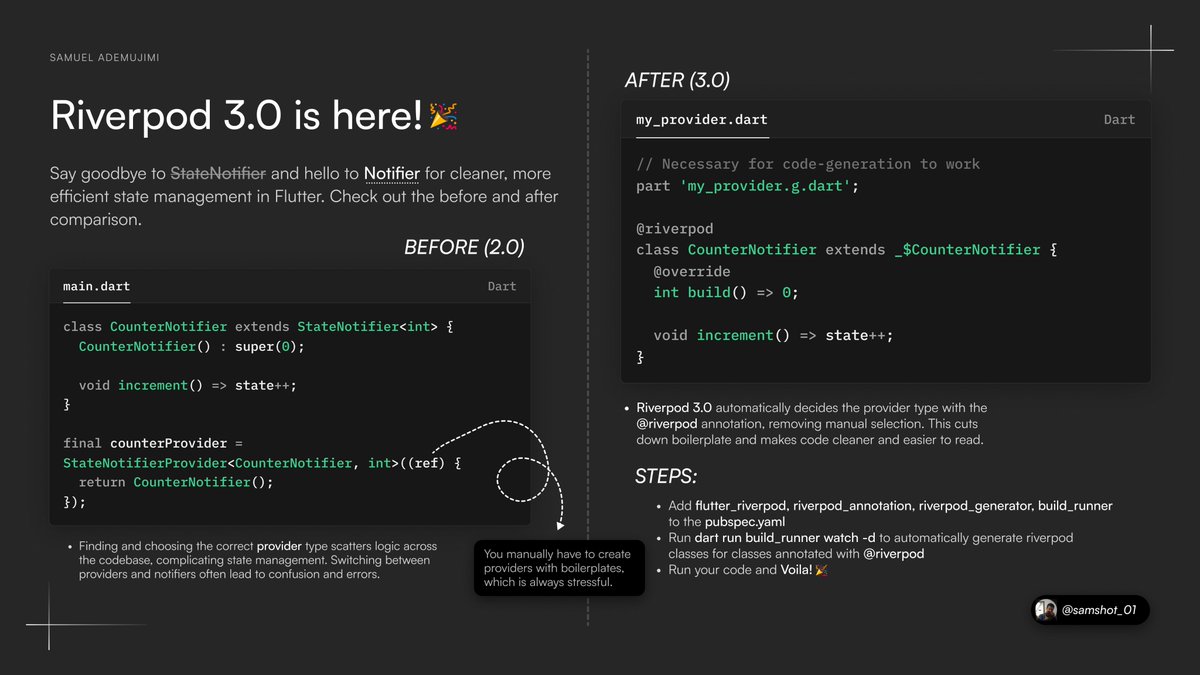Click the 'extends _$CounterNotifier' class line

[846, 249]
